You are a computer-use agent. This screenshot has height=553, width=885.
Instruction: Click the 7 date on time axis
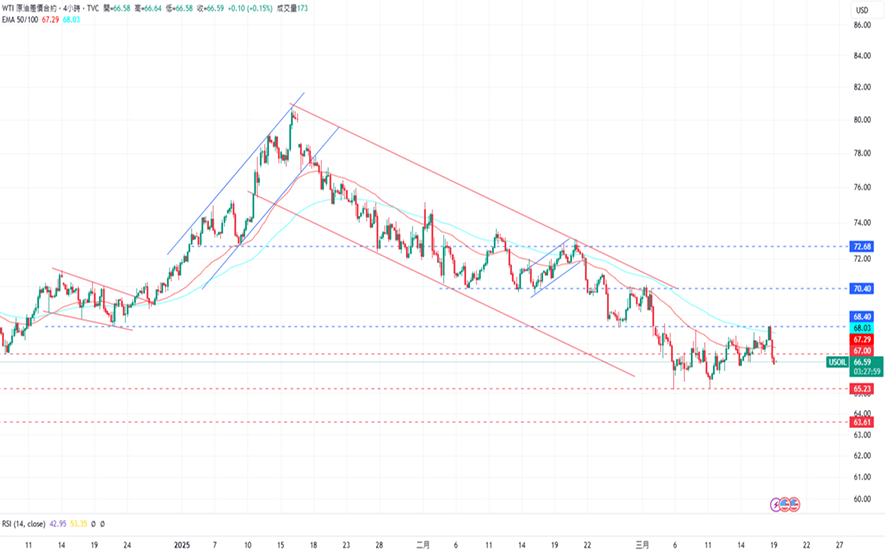(x=214, y=545)
